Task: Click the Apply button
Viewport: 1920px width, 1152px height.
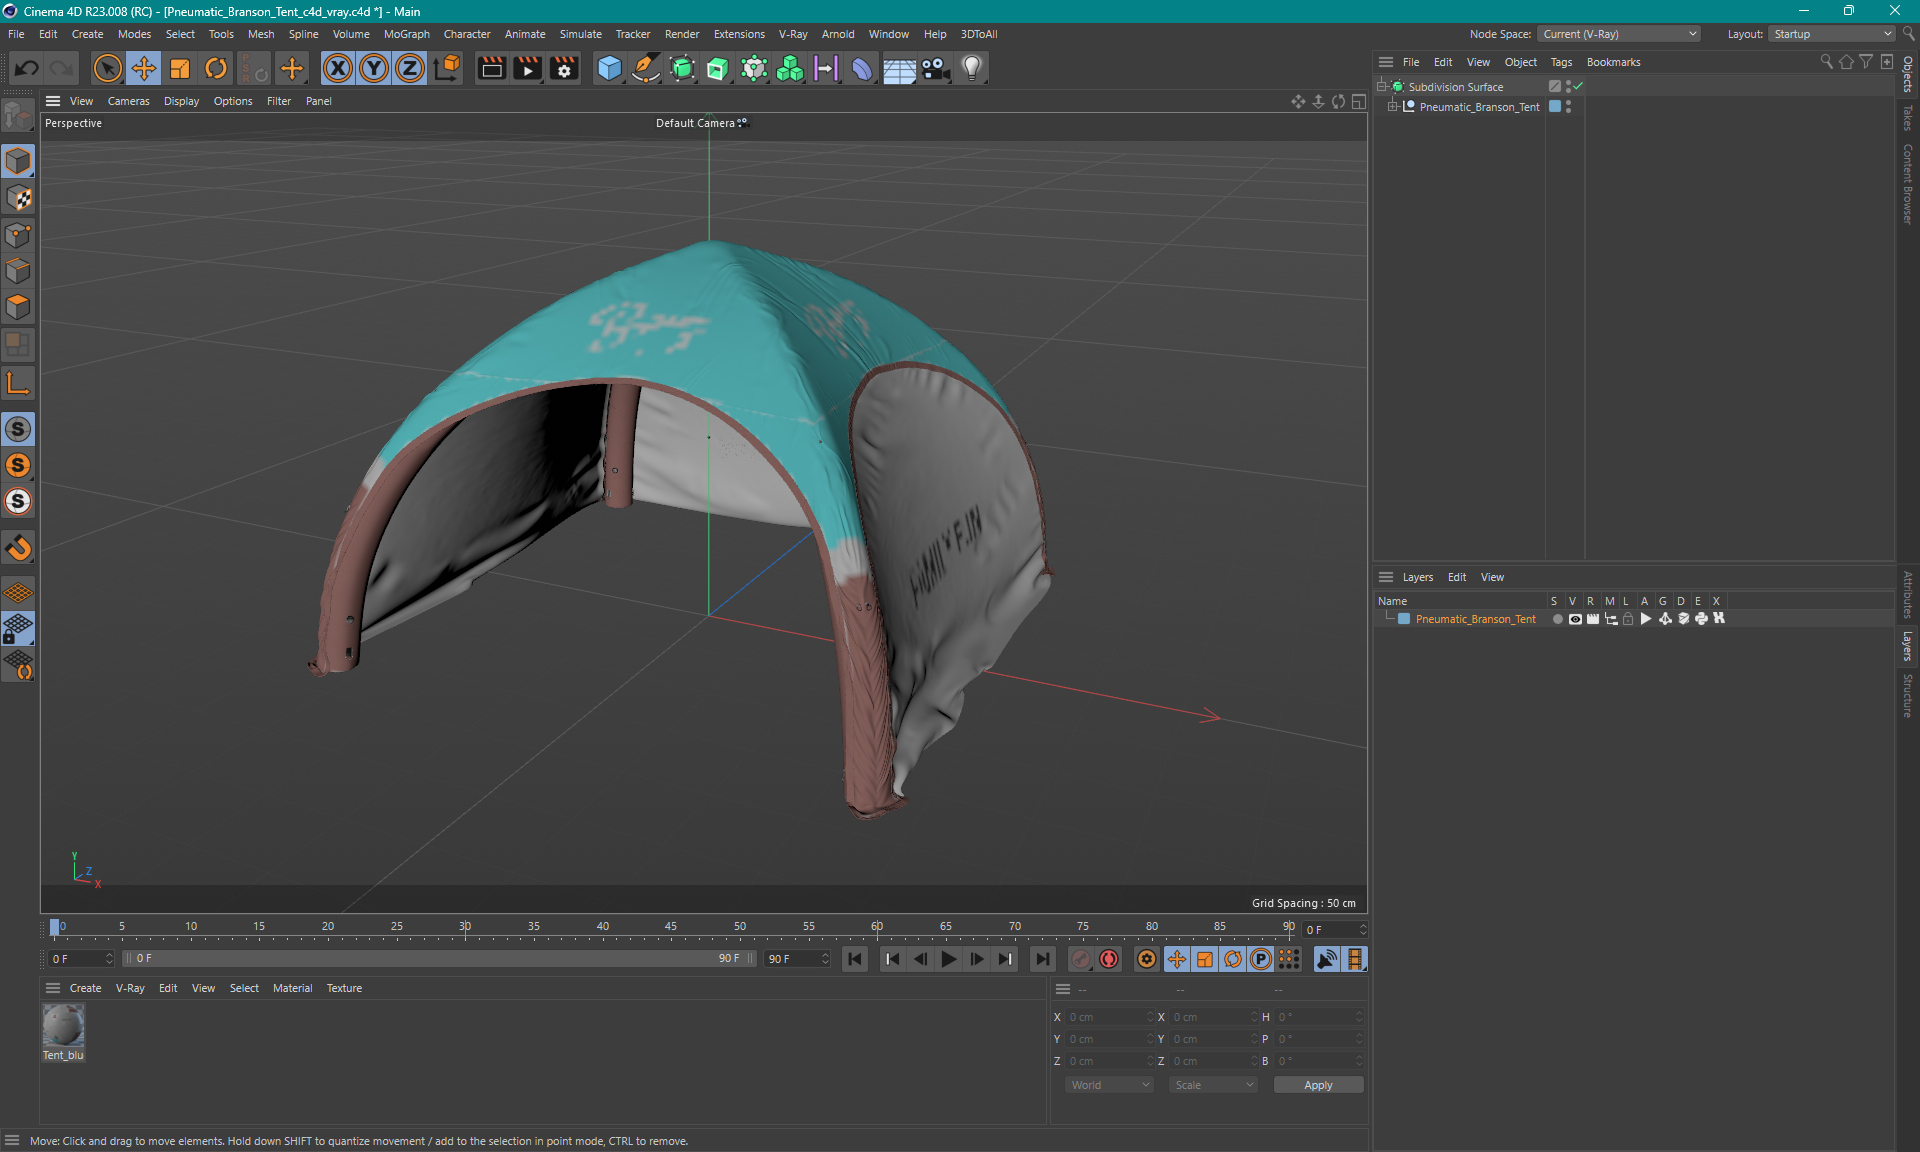Action: tap(1318, 1085)
